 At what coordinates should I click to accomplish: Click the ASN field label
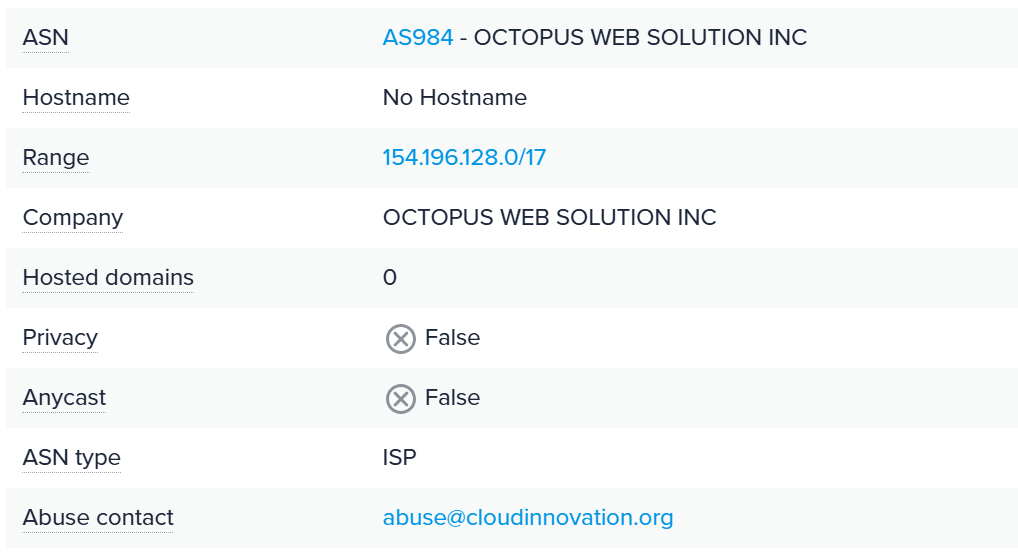[x=46, y=38]
